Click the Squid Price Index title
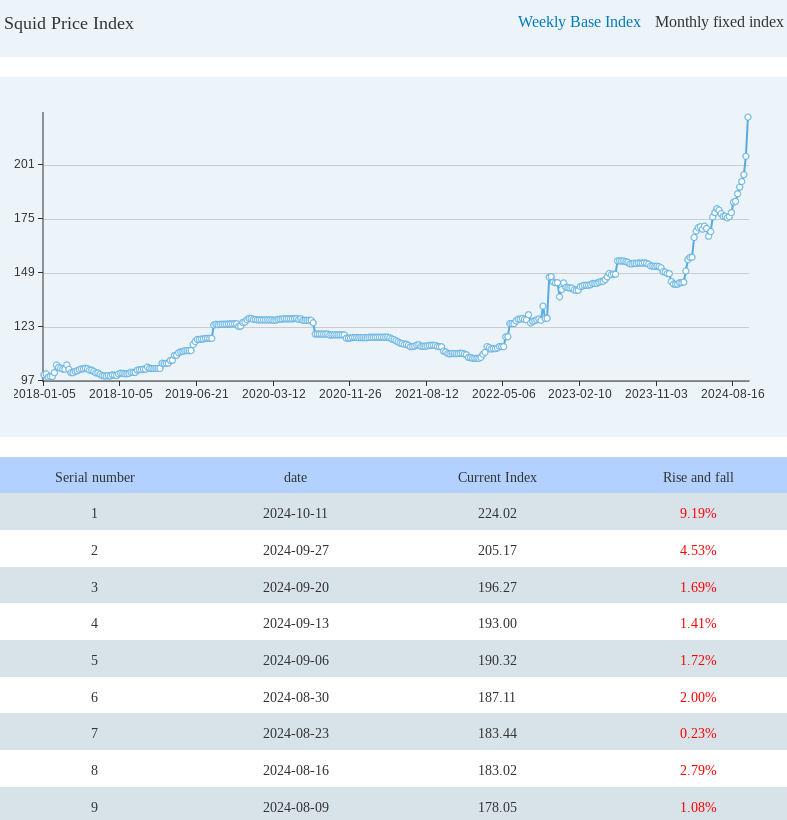The width and height of the screenshot is (787, 820). coord(69,23)
